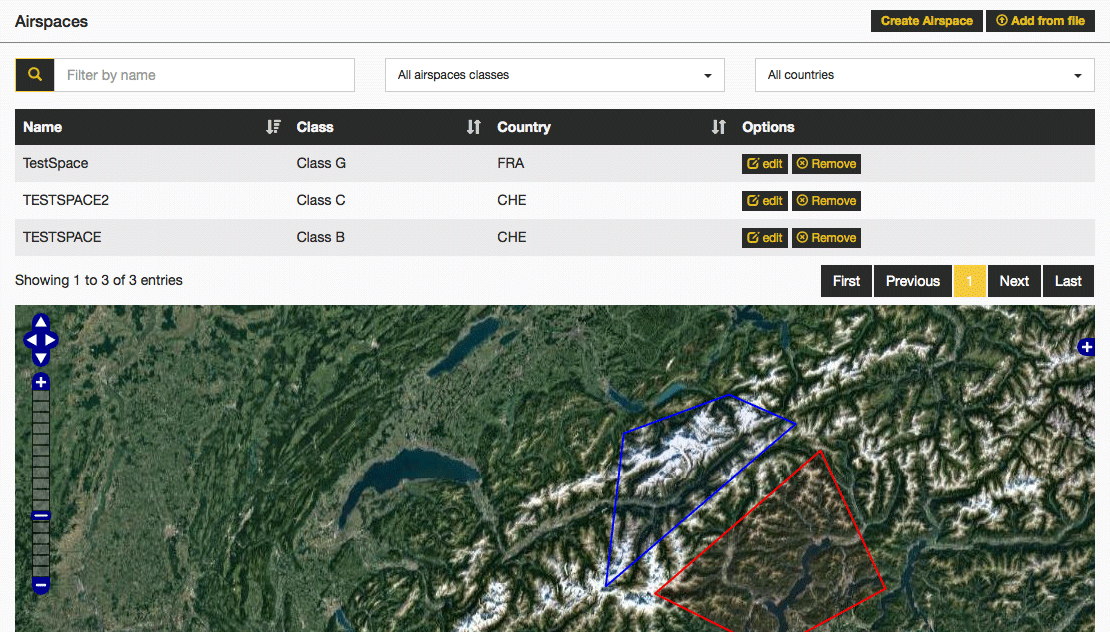Sort table by Class column
This screenshot has height=632, width=1110.
coord(474,127)
